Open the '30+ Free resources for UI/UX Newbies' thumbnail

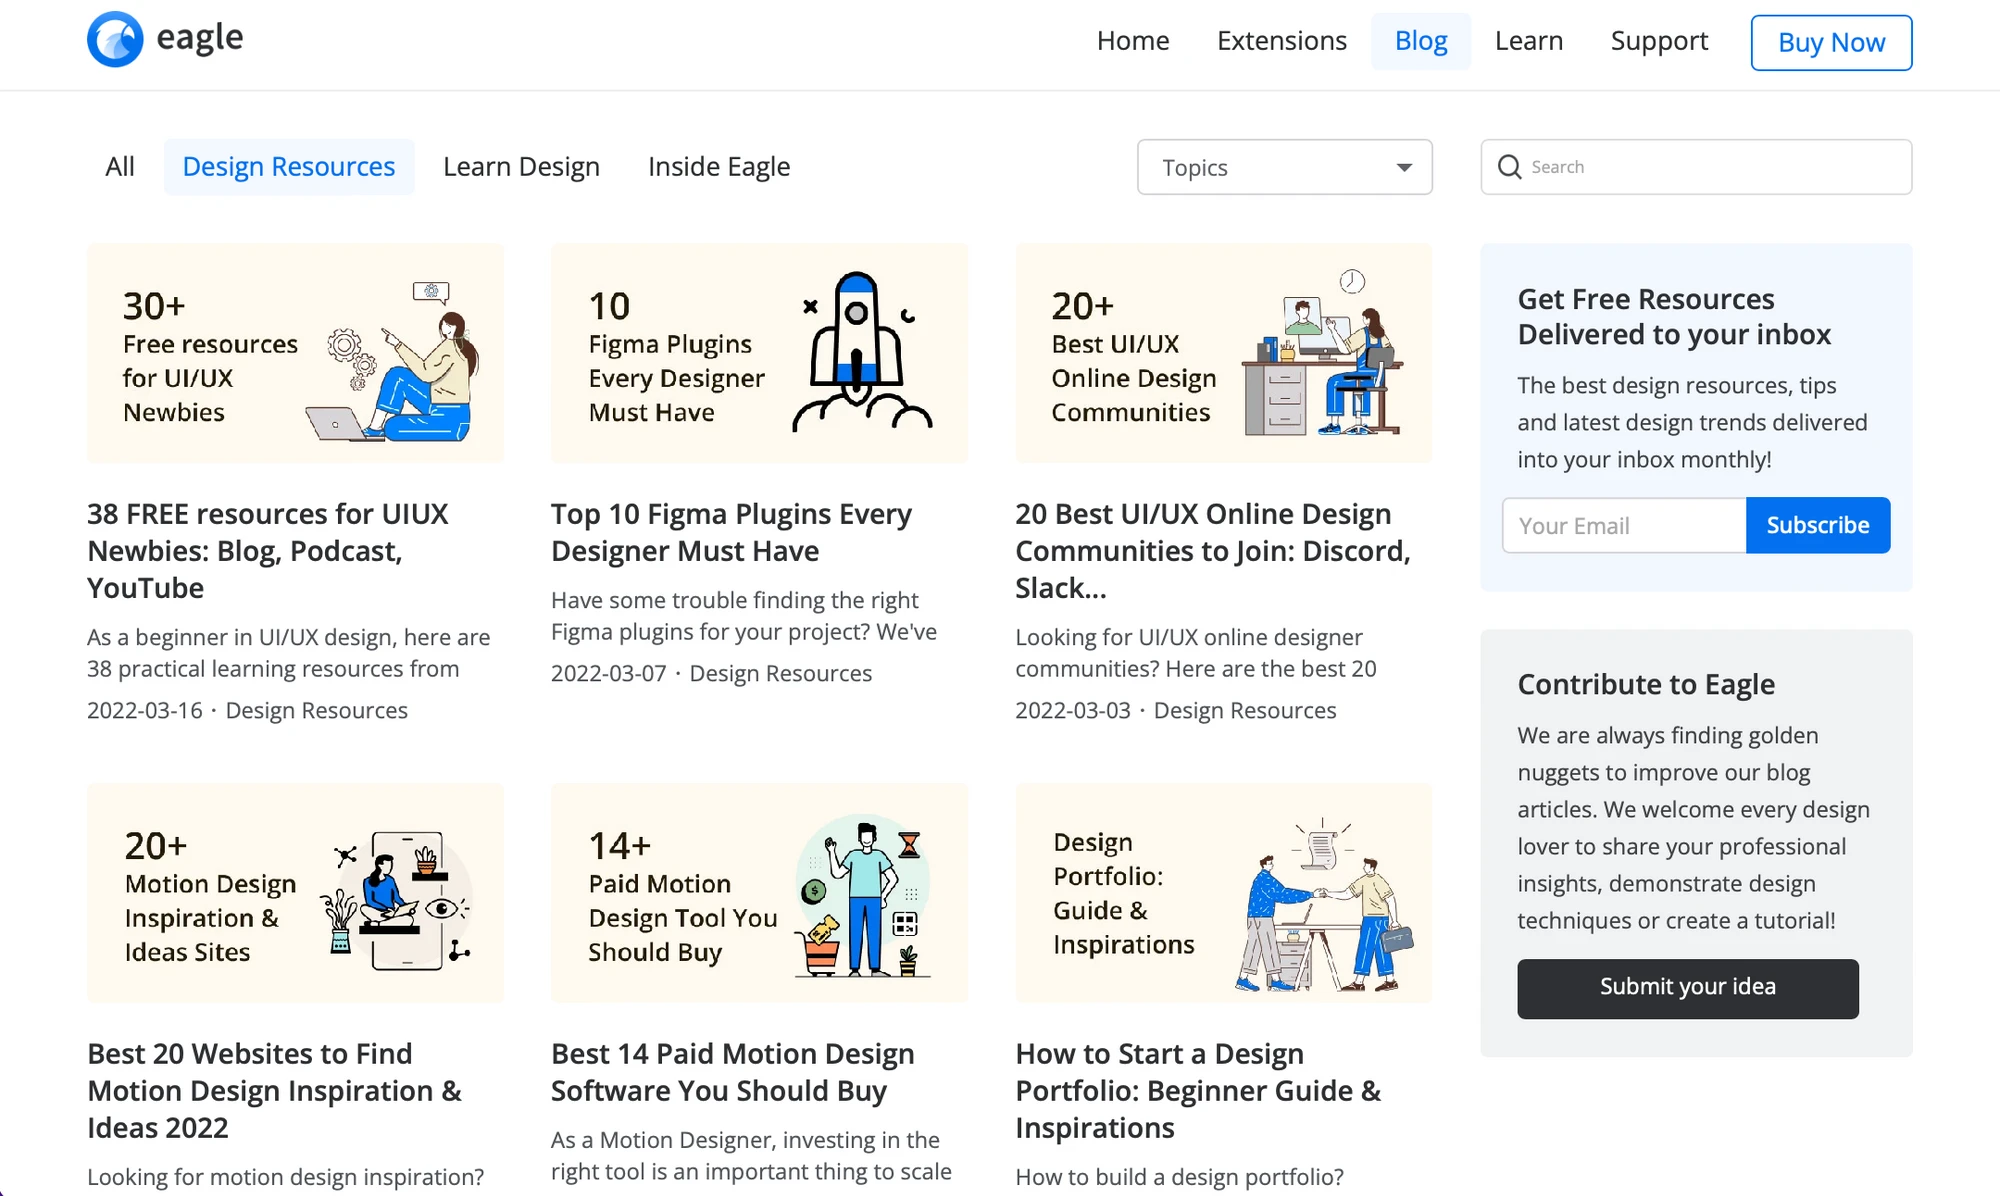[x=295, y=353]
